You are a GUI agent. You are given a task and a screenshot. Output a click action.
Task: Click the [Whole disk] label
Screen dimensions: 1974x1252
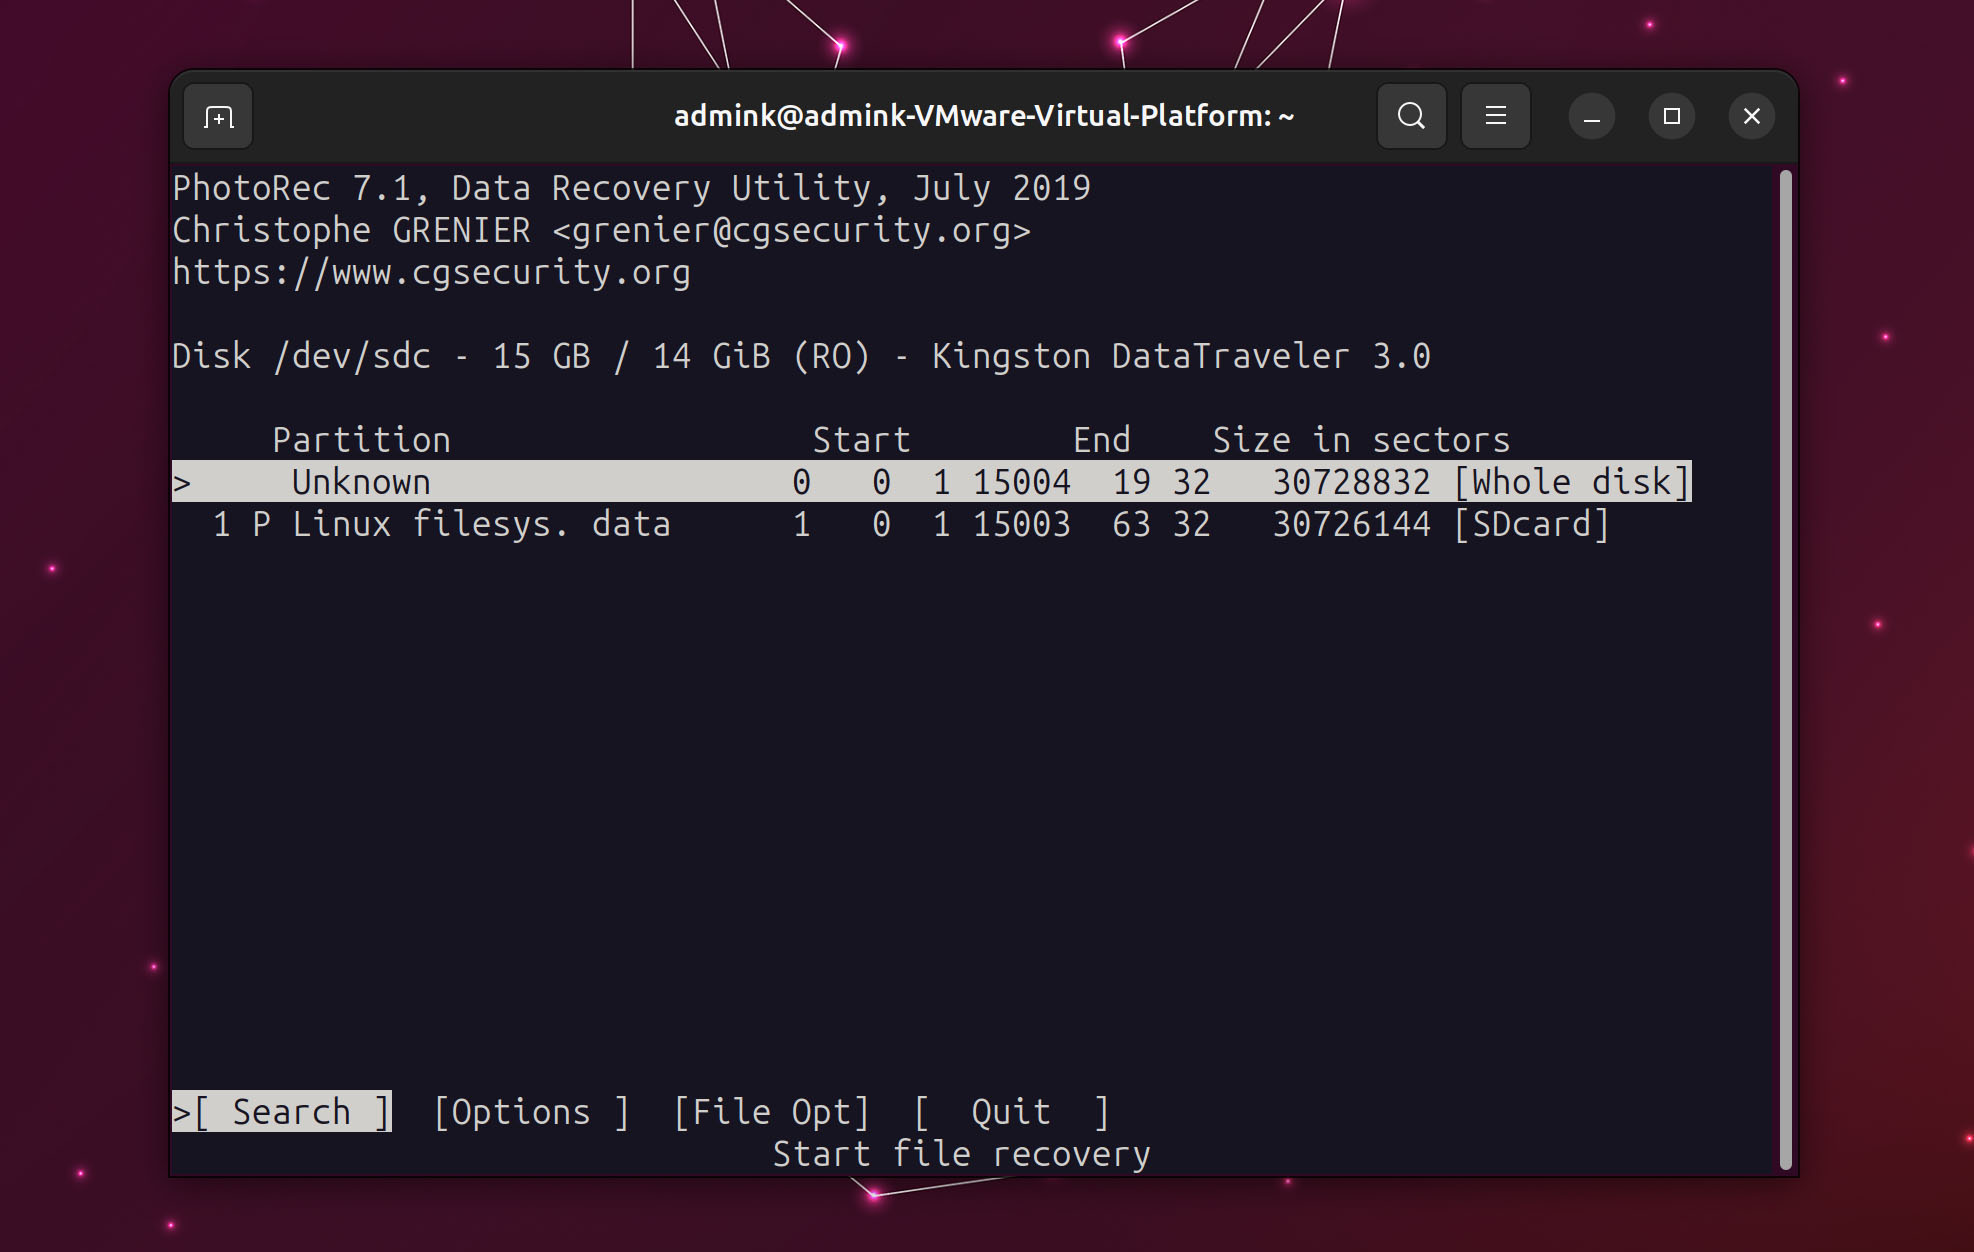point(1571,482)
